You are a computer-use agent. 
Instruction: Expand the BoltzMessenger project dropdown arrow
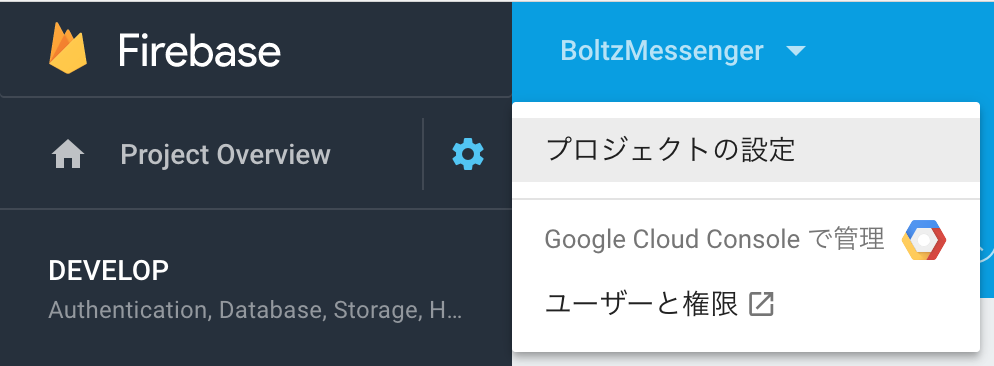pyautogui.click(x=796, y=50)
